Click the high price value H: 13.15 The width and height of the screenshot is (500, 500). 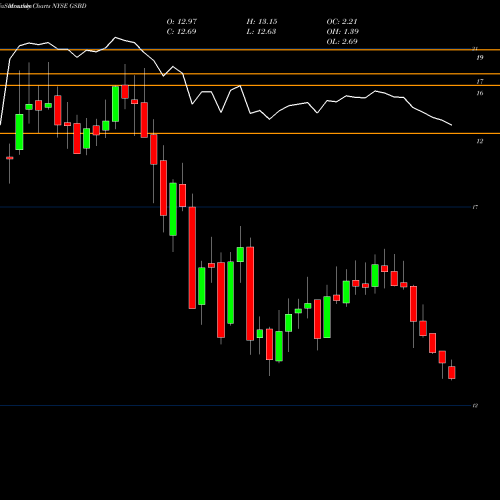click(x=262, y=22)
